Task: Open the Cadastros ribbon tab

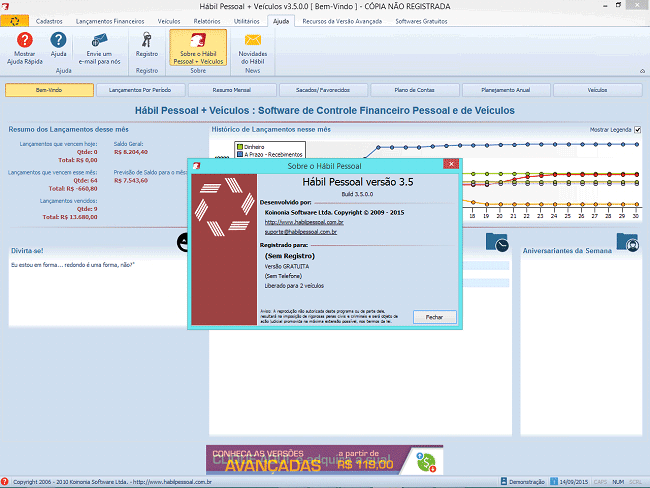Action: 49,21
